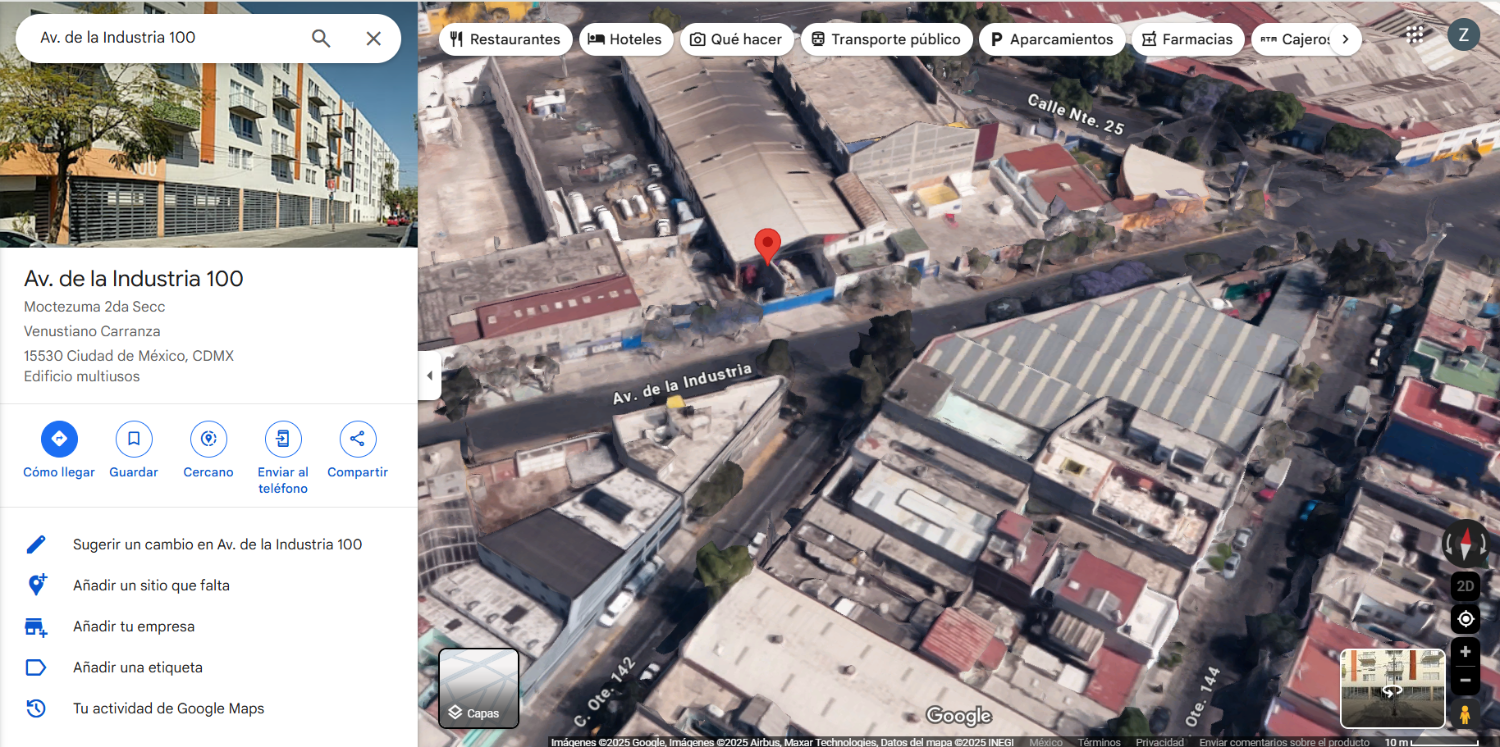Click the Moctezuma 2da Secc text
This screenshot has height=747, width=1500.
95,307
